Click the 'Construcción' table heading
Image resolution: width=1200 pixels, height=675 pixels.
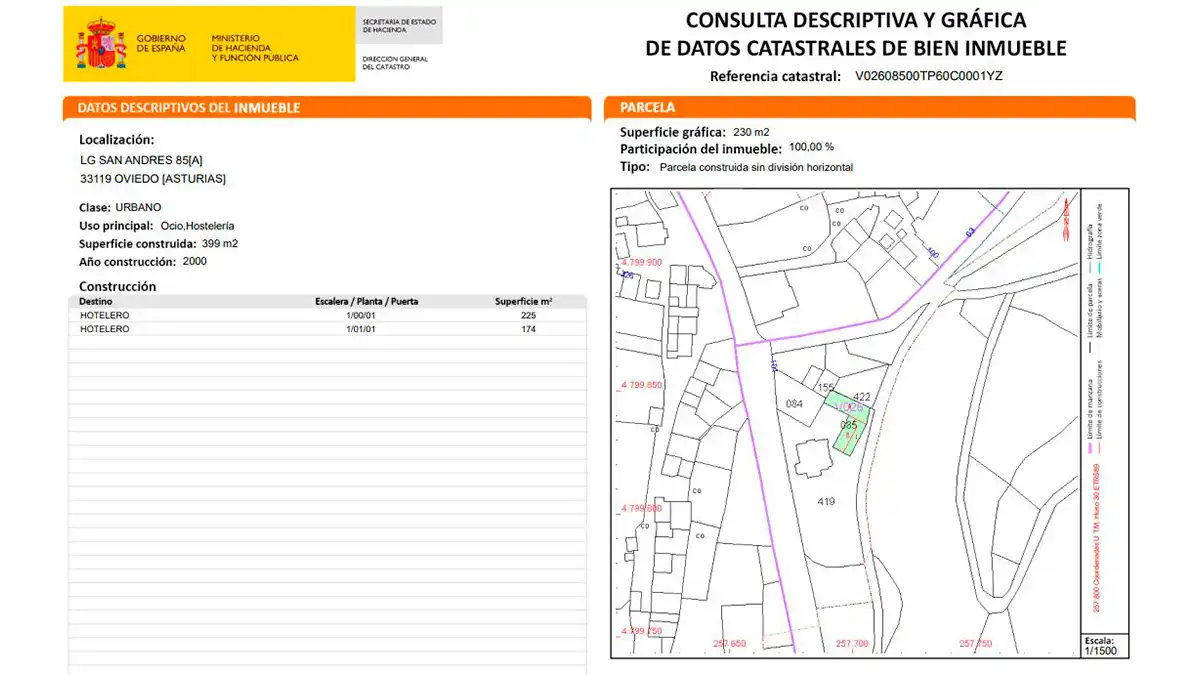click(x=118, y=286)
